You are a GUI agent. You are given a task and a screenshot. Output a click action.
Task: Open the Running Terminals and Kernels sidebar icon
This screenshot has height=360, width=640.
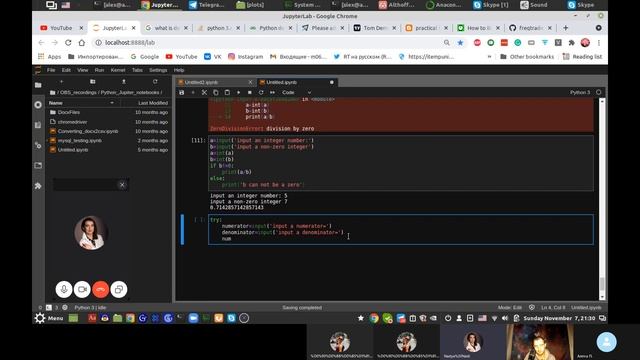pyautogui.click(x=38, y=105)
